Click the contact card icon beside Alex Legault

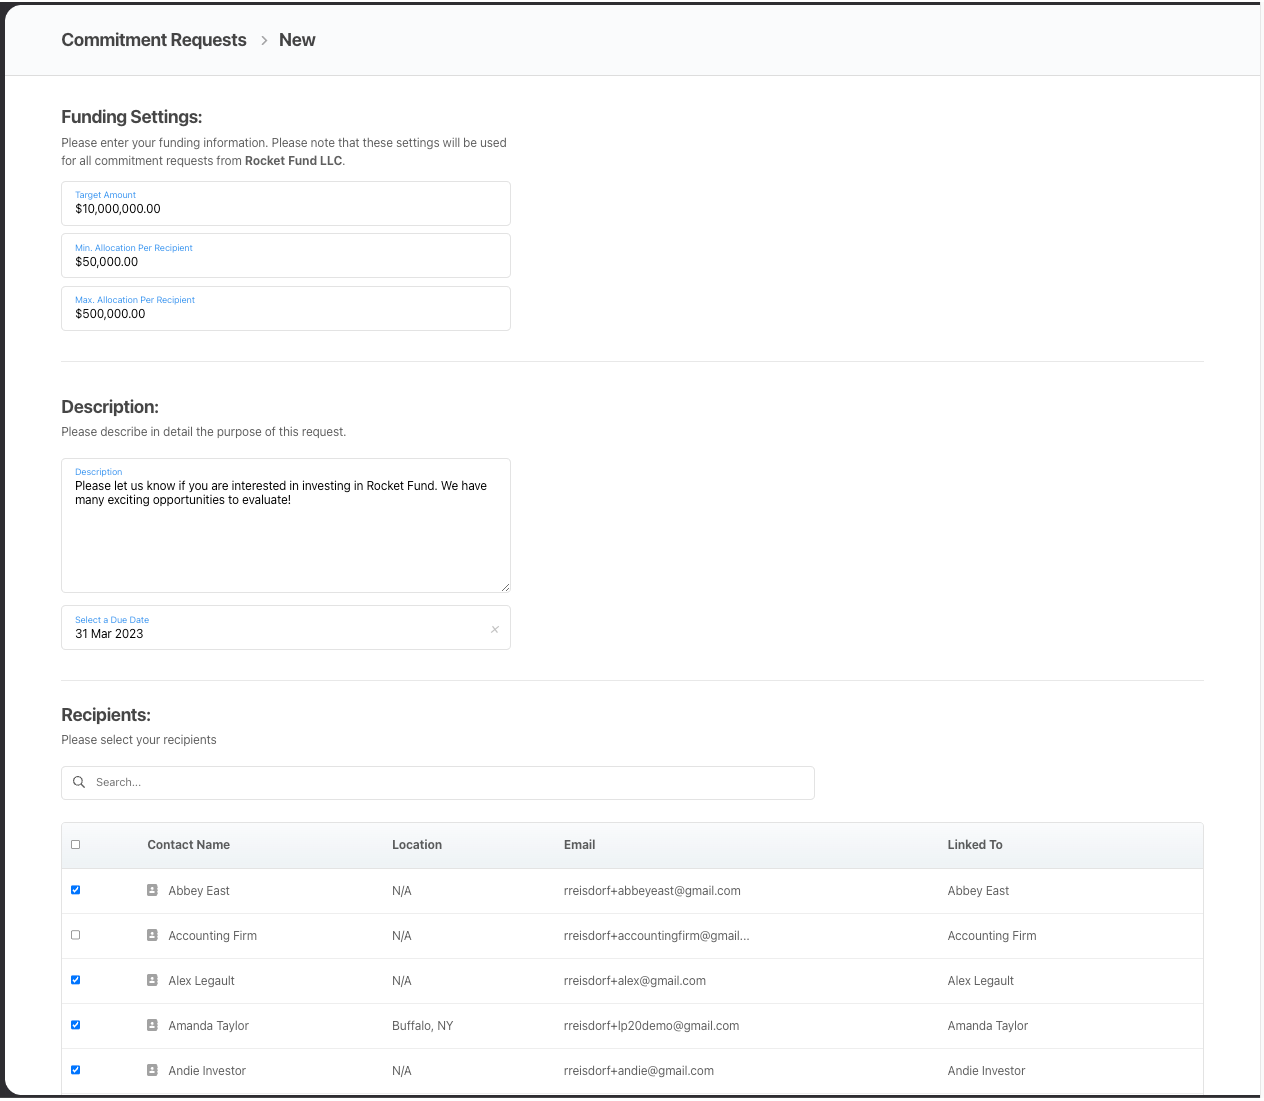152,980
